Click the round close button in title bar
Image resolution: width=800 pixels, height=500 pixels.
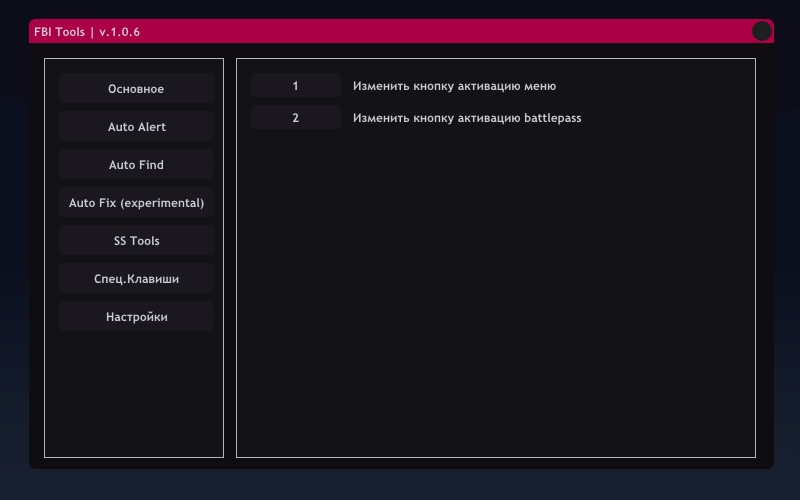click(x=762, y=31)
